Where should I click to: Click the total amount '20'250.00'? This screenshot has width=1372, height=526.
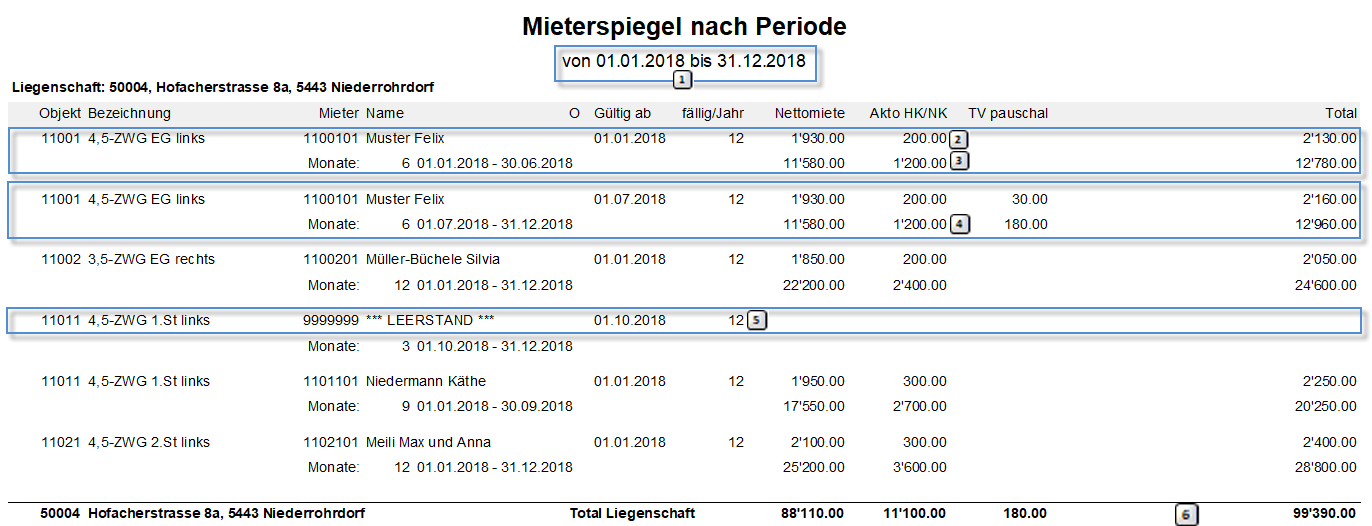[x=1326, y=407]
